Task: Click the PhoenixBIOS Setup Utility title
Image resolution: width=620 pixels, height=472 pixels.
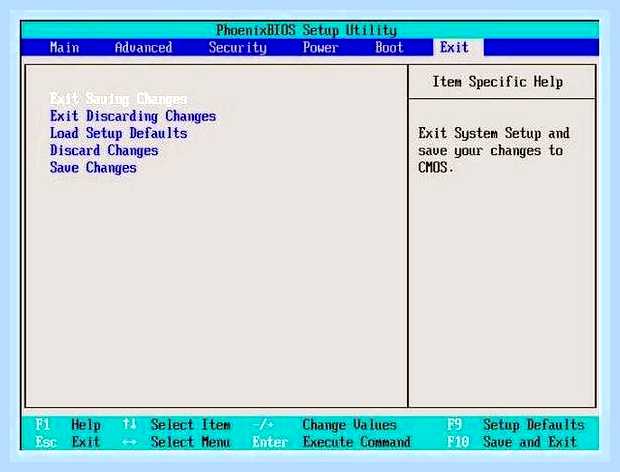Action: 306,30
